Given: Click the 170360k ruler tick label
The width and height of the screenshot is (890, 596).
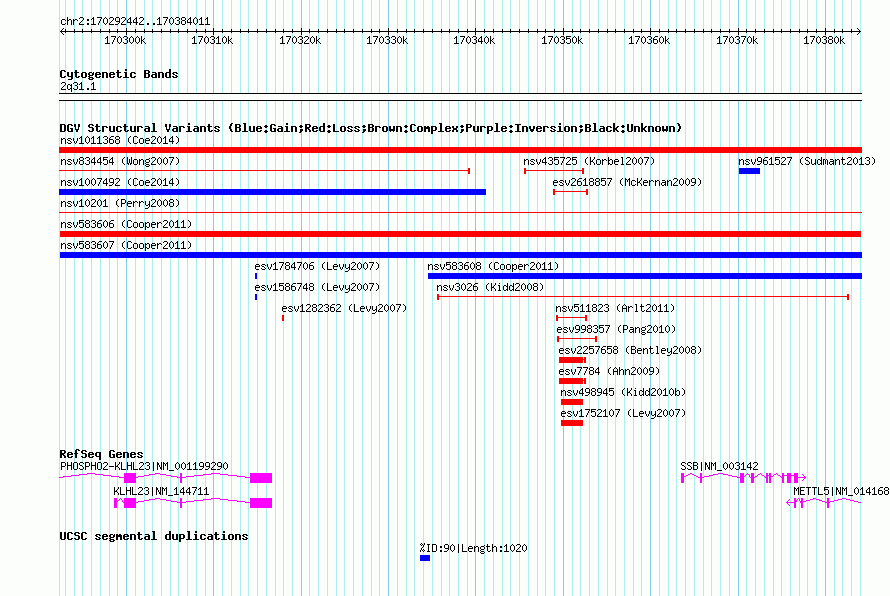Looking at the screenshot, I should click(649, 40).
